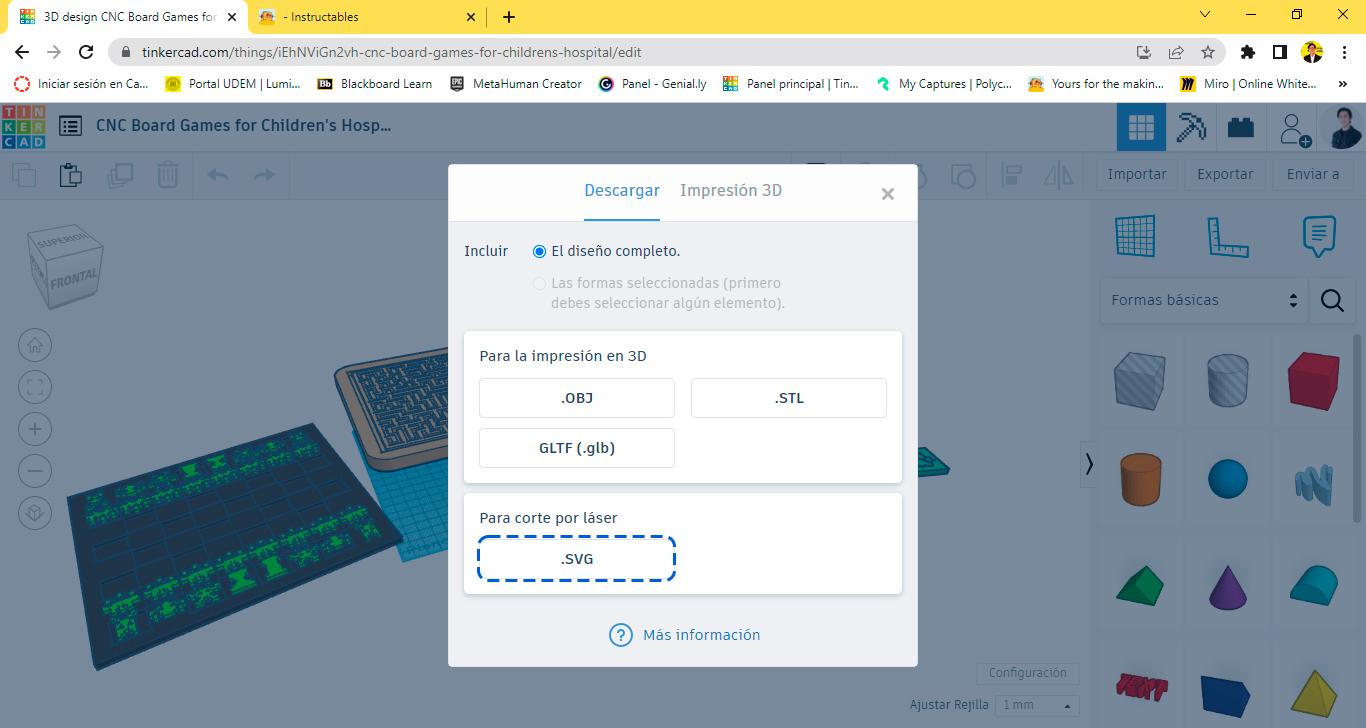Pick the striped cylinder hole shape
This screenshot has height=728, width=1366.
pyautogui.click(x=1227, y=380)
